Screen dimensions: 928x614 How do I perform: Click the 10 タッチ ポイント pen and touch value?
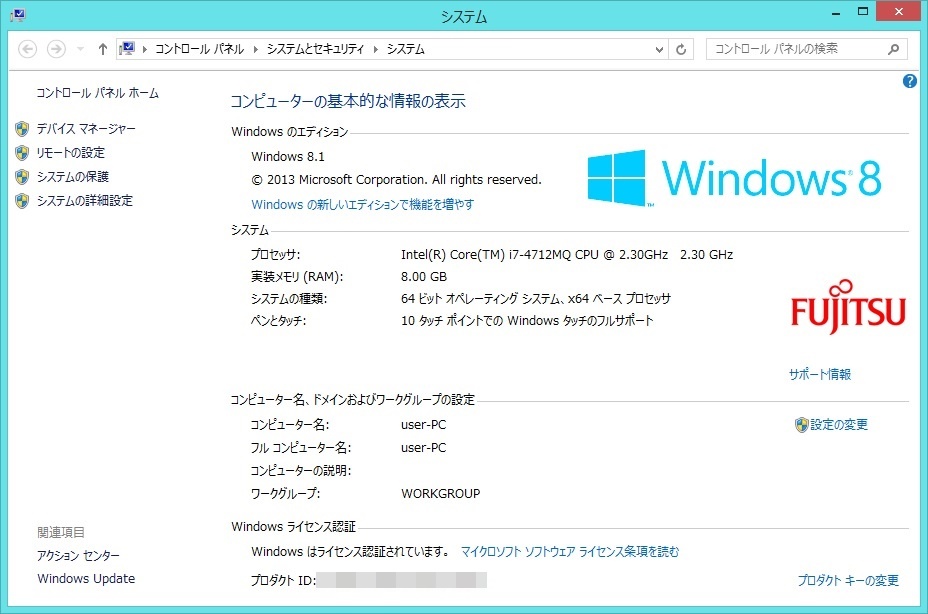[527, 320]
